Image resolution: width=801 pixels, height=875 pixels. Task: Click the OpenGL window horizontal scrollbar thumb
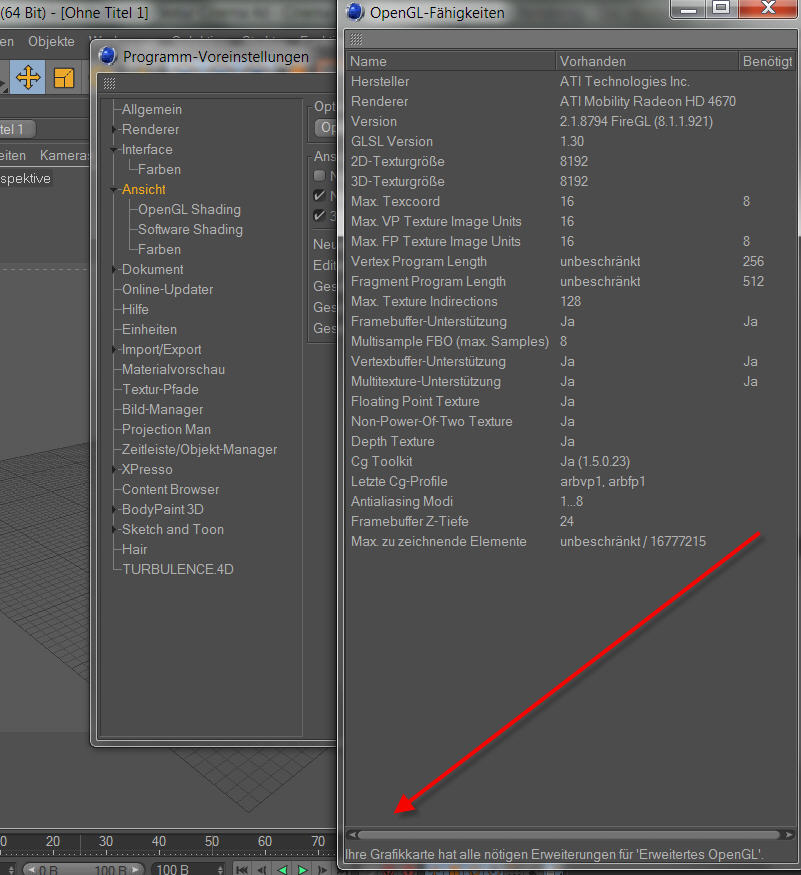coord(569,835)
